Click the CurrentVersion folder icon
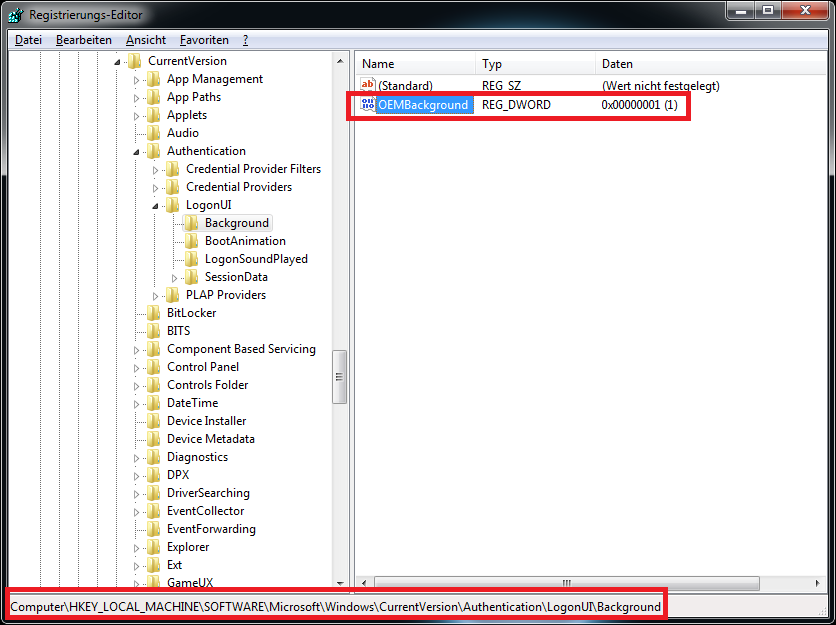 point(134,61)
